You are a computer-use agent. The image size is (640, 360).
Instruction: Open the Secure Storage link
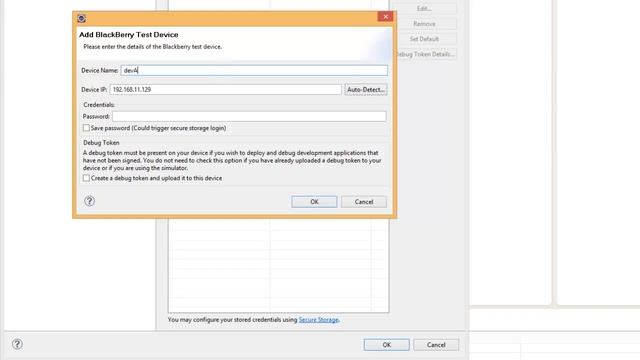pos(318,320)
